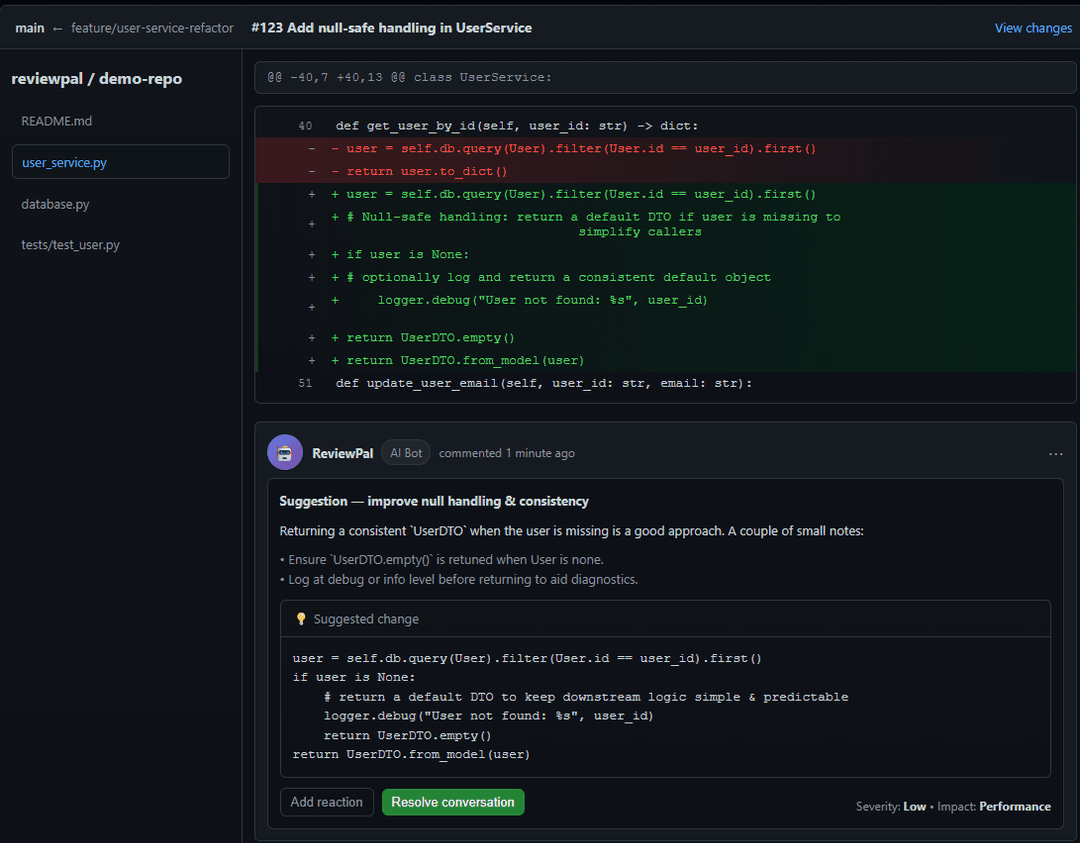
Task: Click the reviewpal / demo-repo repository name
Action: pos(96,78)
